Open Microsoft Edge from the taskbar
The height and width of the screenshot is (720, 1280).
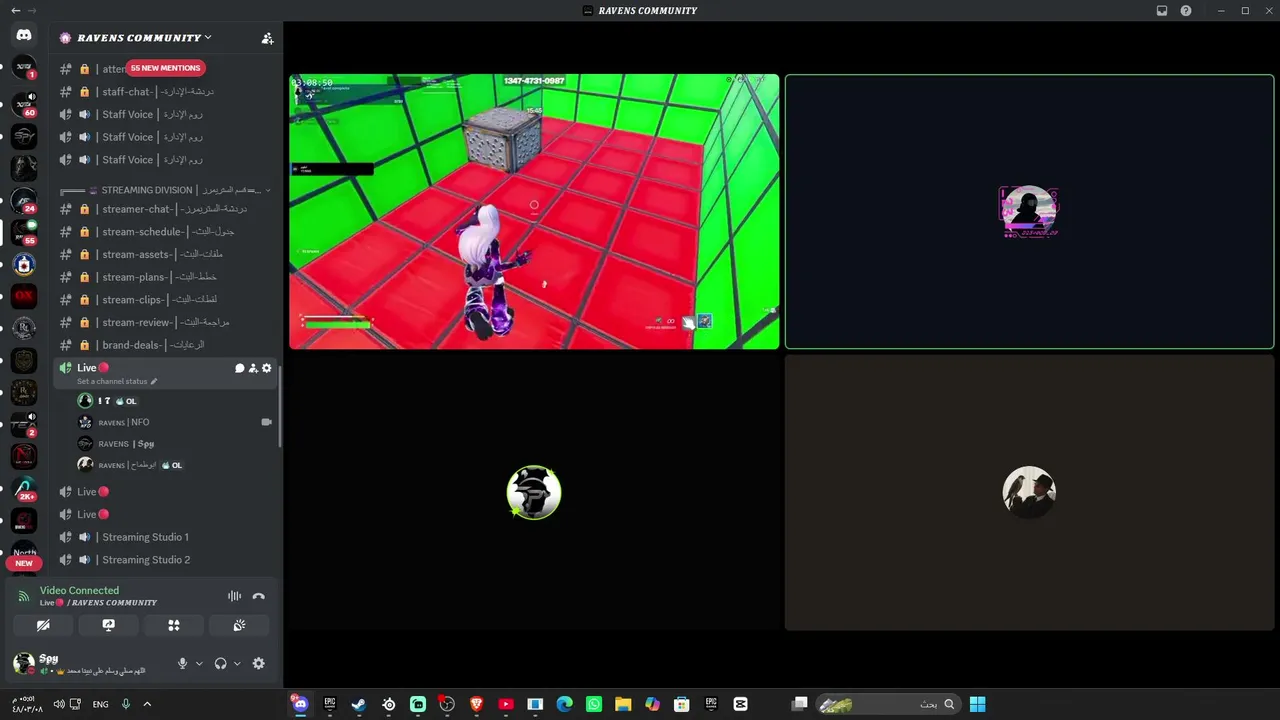[x=564, y=704]
